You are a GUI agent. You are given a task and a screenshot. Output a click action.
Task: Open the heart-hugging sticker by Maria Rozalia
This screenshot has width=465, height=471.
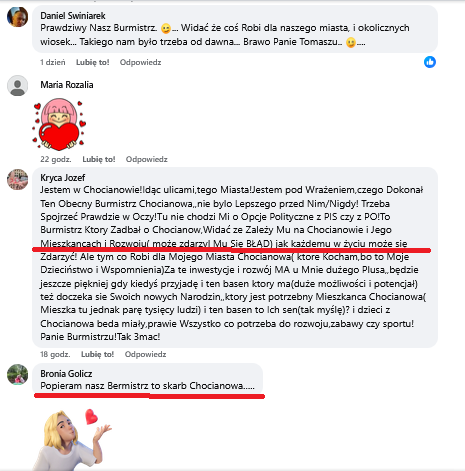59,124
